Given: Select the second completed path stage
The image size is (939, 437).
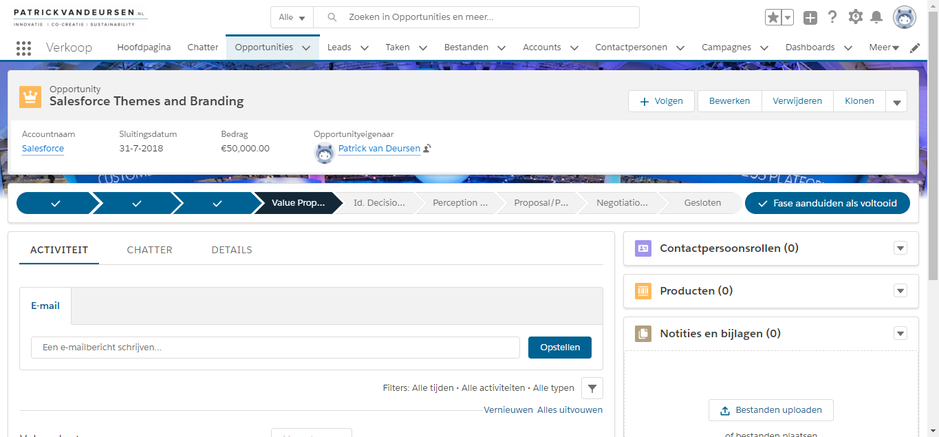Looking at the screenshot, I should pos(136,204).
